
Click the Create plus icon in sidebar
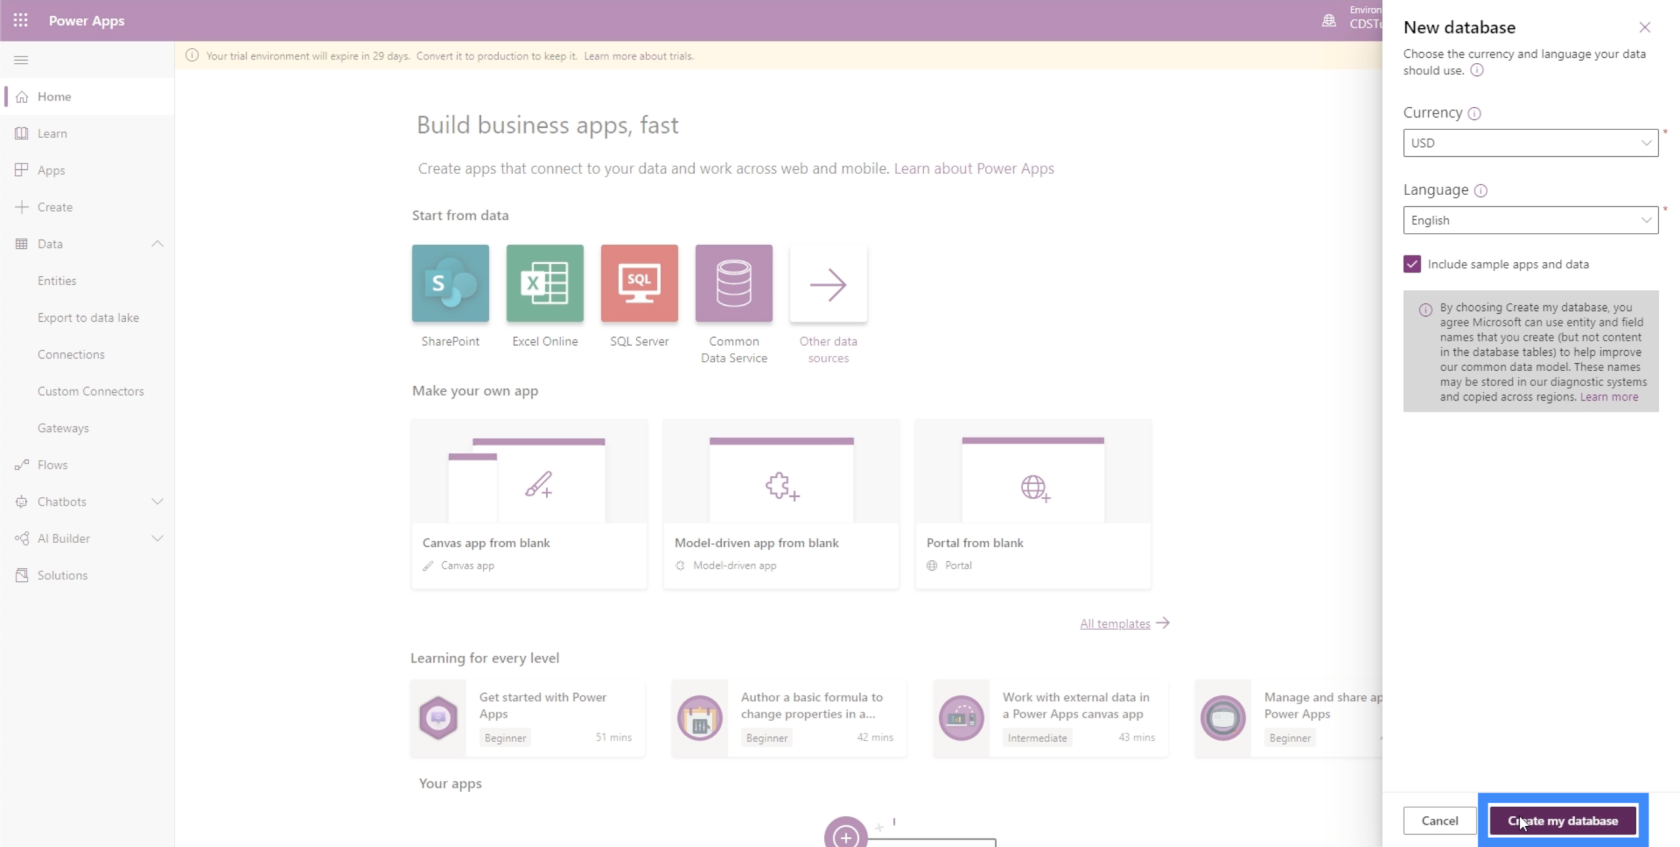(x=22, y=207)
